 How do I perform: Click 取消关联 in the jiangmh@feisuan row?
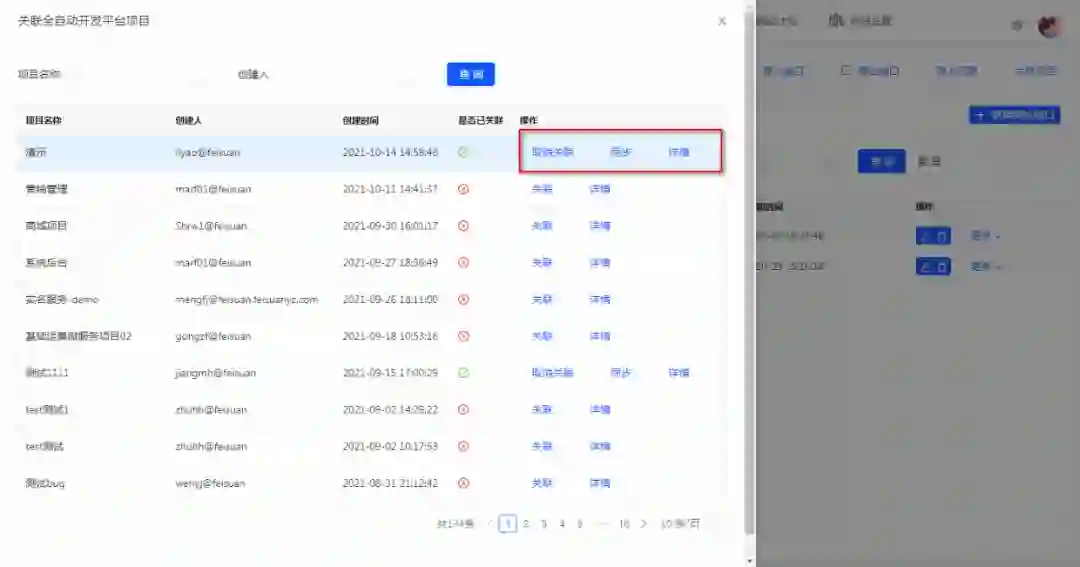pos(552,373)
